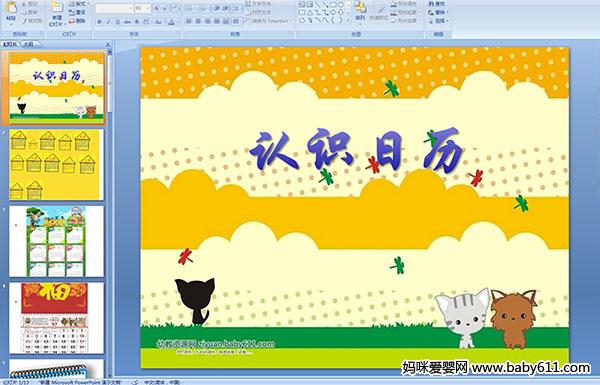The height and width of the screenshot is (385, 600).
Task: Open the font size dropdown
Action: (x=142, y=8)
